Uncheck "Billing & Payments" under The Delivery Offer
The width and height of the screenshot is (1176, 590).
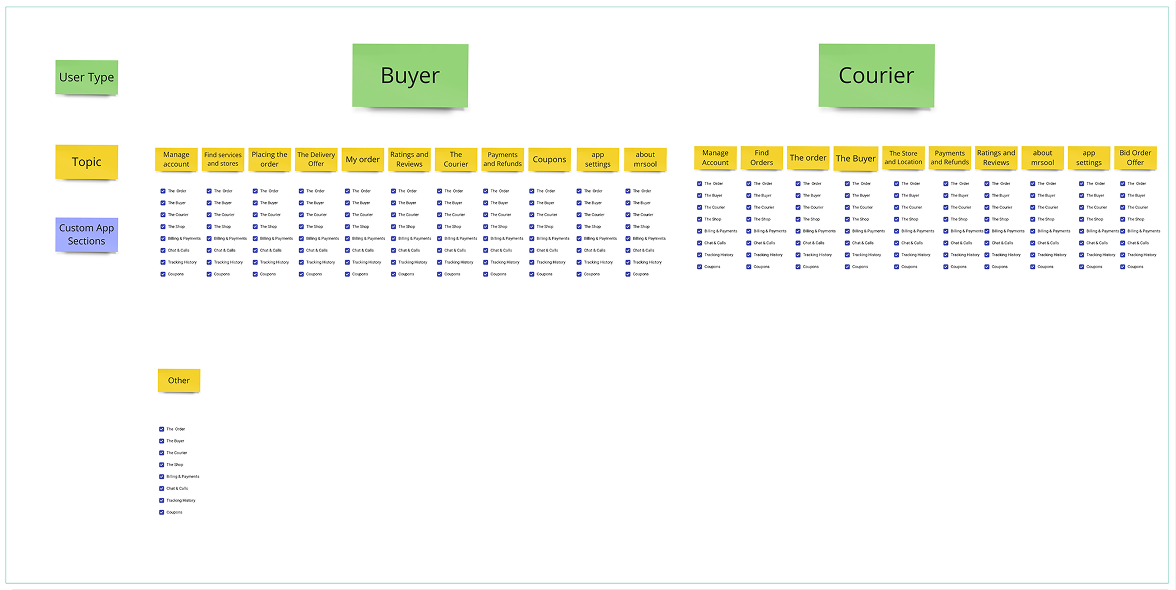[303, 238]
